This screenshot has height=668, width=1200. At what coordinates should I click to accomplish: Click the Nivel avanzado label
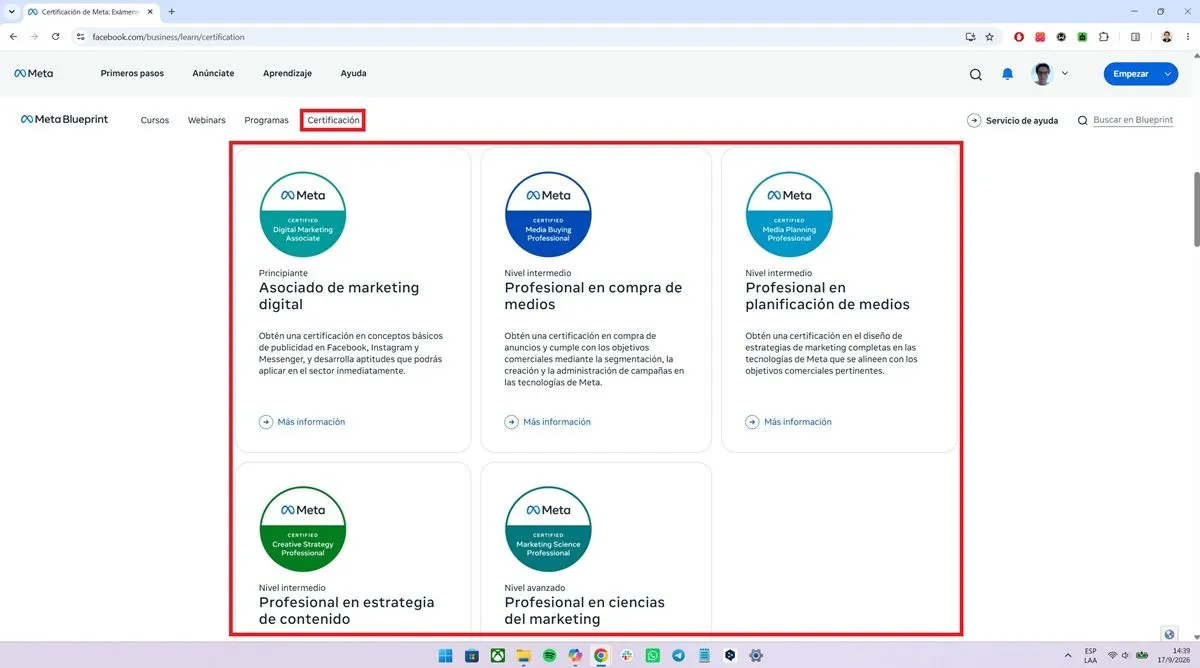[535, 588]
